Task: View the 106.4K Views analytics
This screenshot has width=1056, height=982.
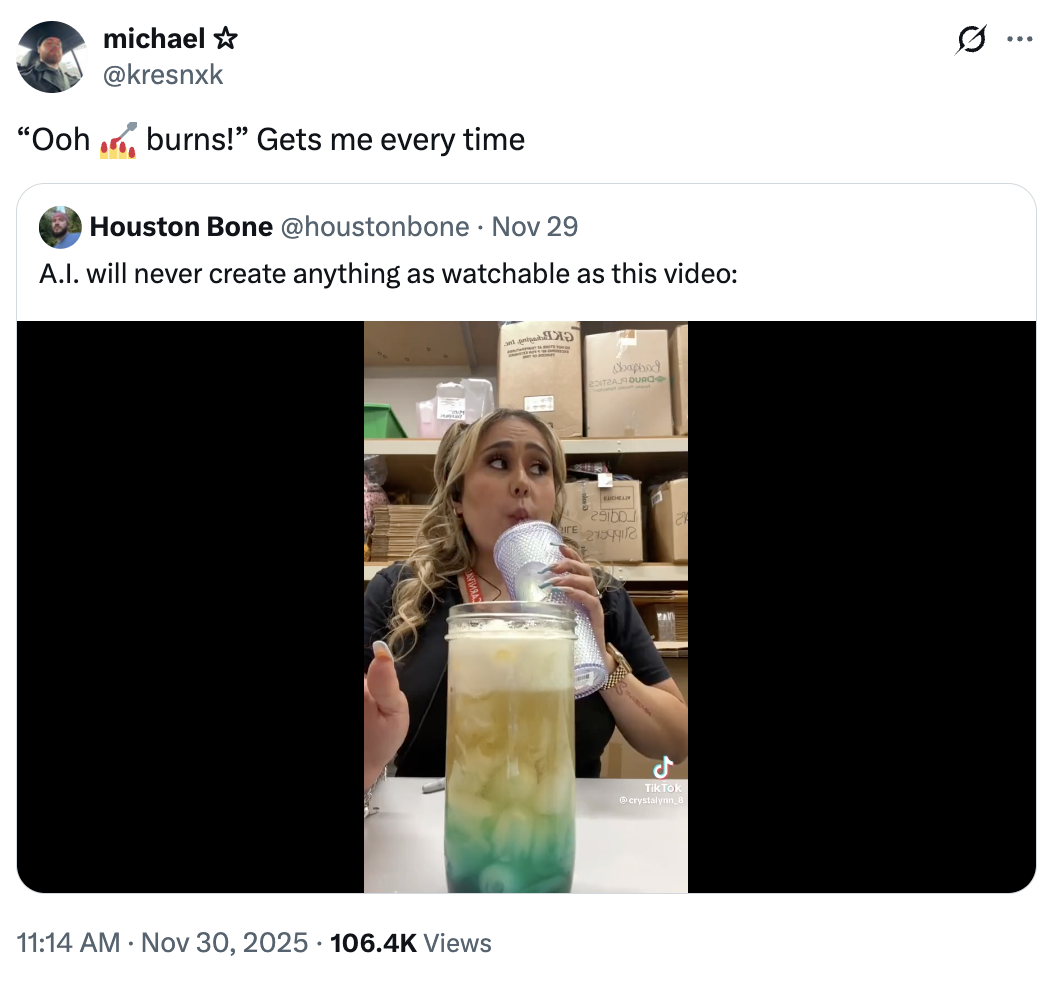Action: 410,943
